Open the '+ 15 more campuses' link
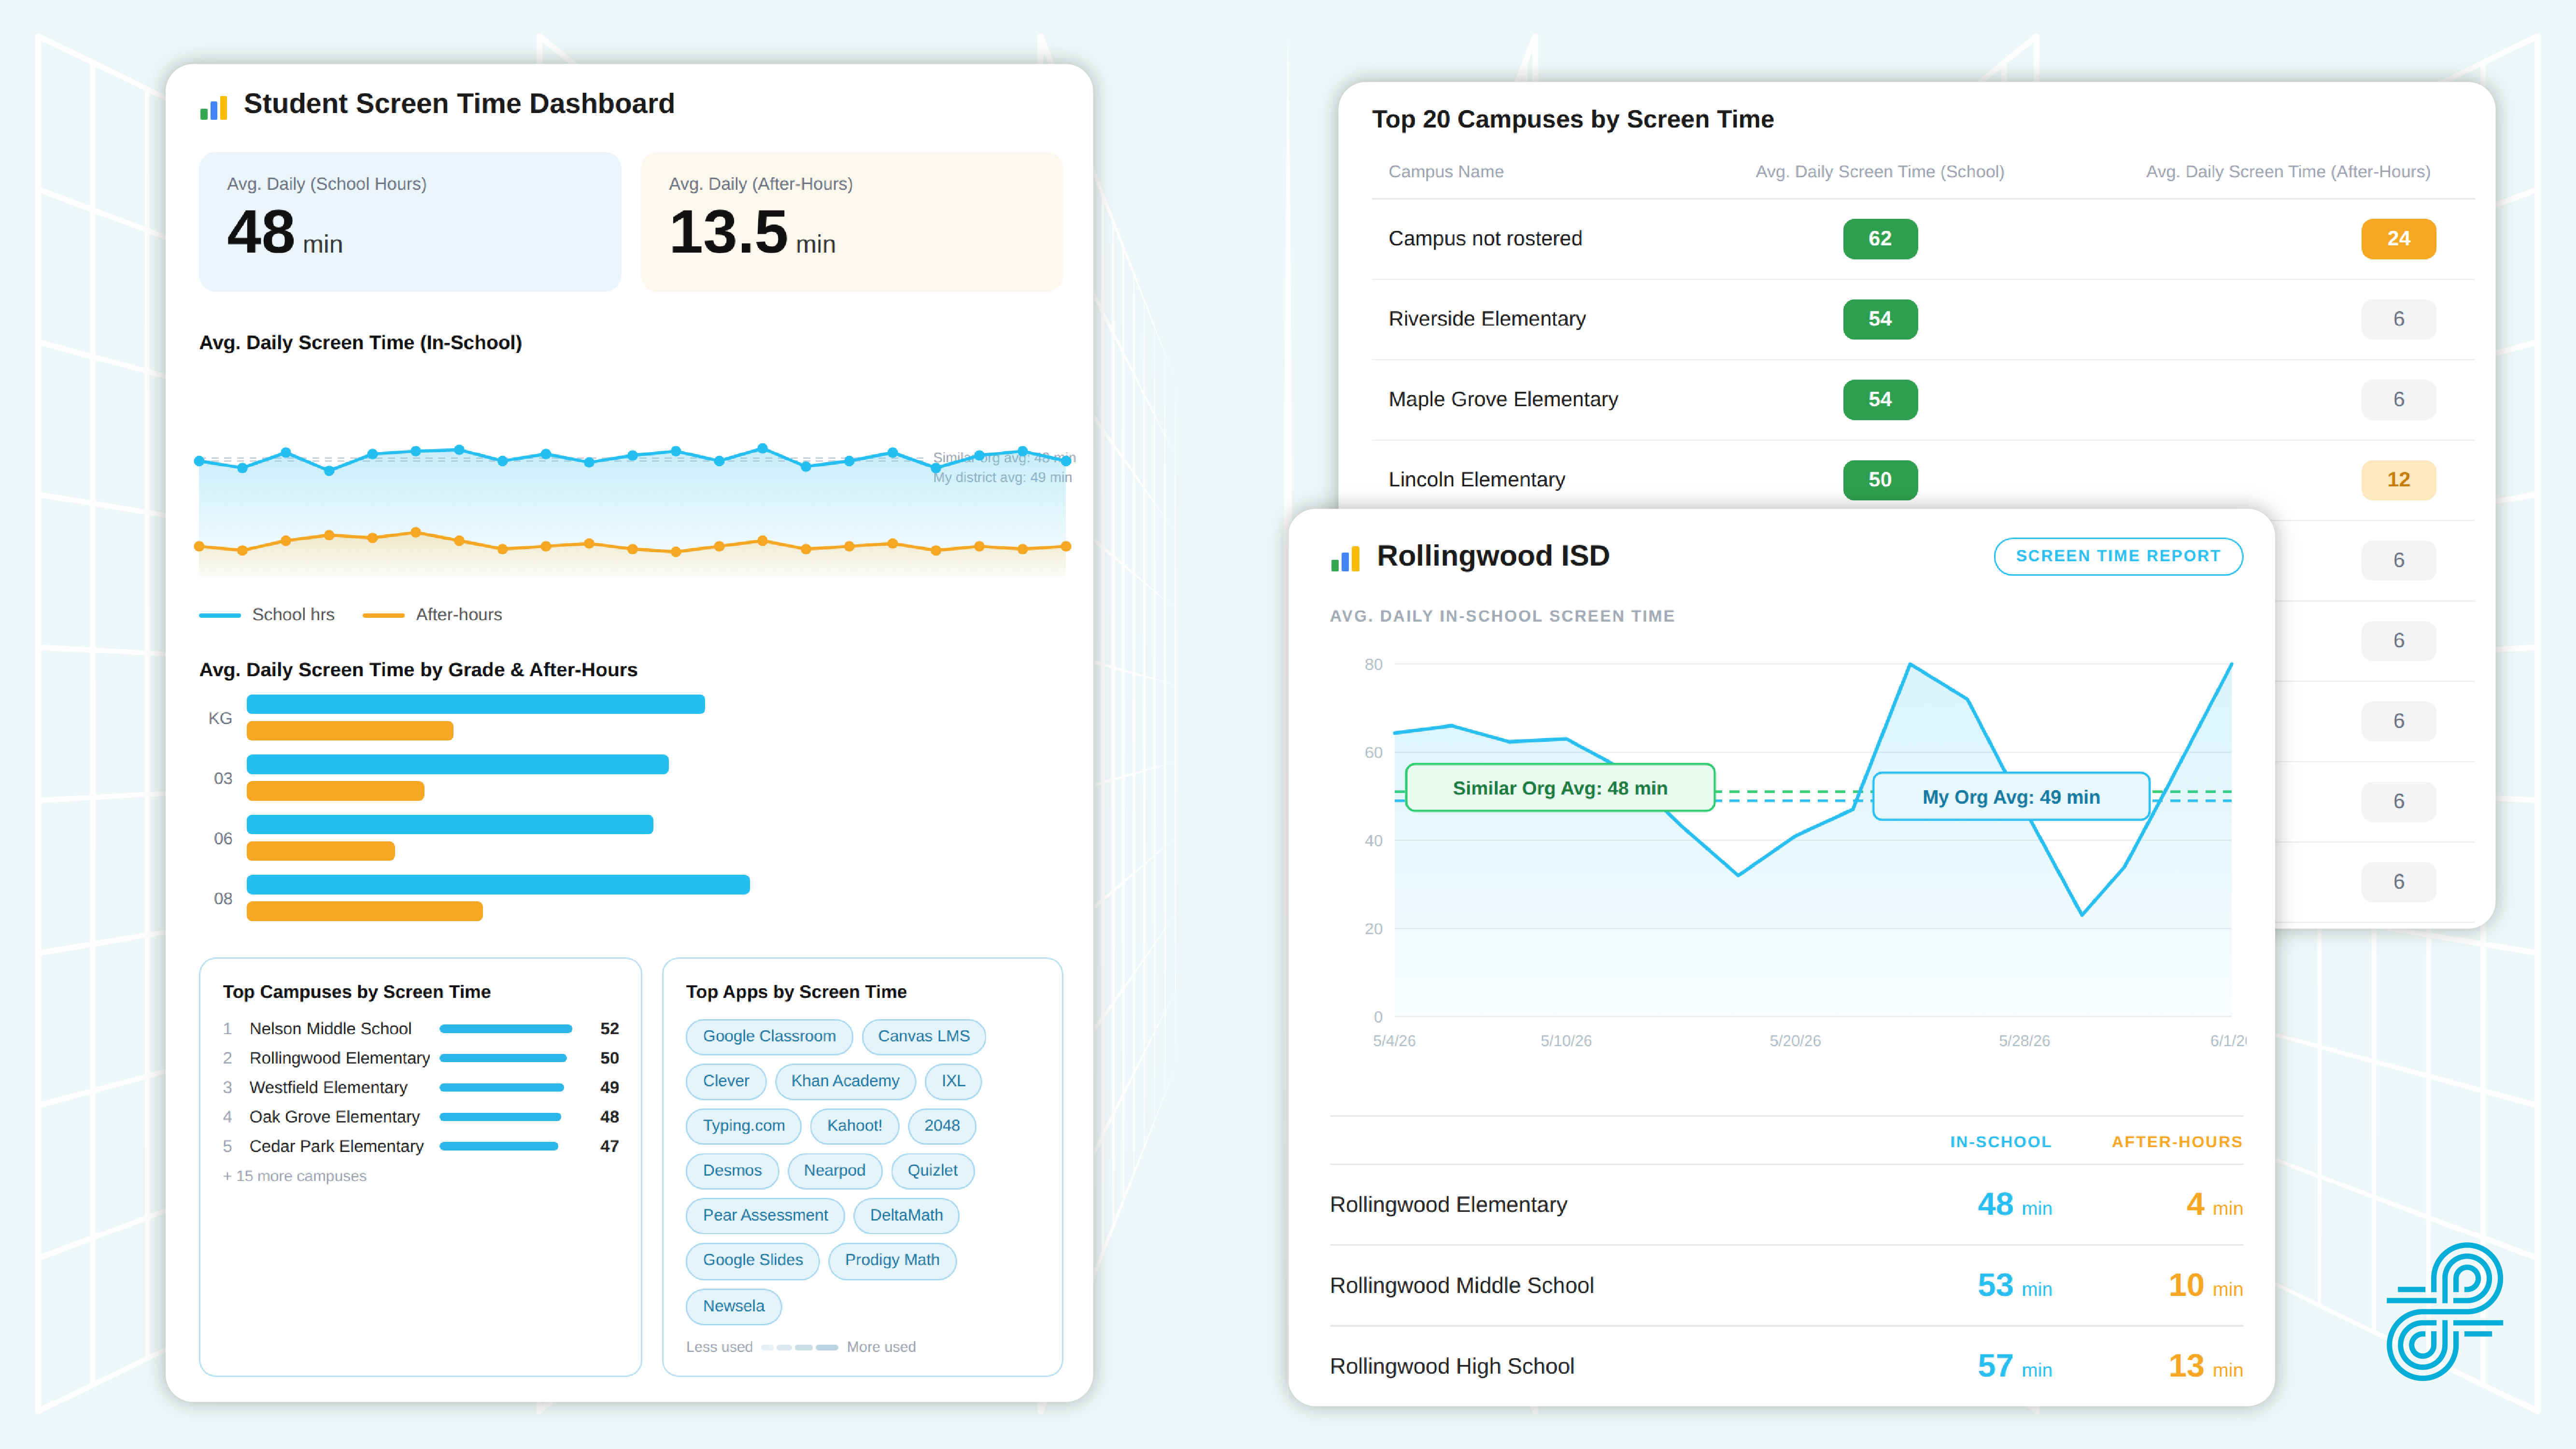The image size is (2576, 1449). (294, 1176)
